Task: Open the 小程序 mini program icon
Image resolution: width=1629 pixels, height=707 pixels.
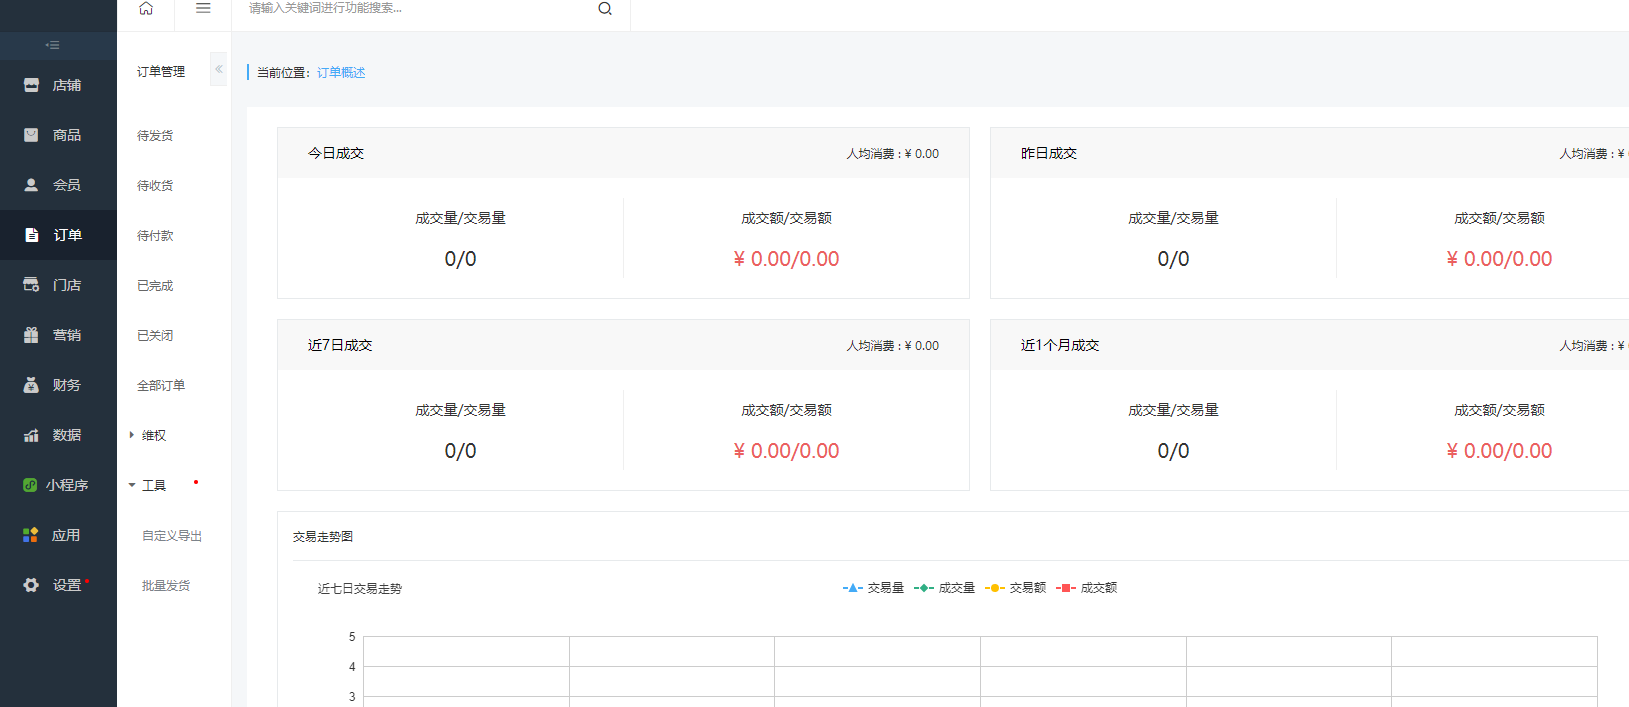Action: pos(30,485)
